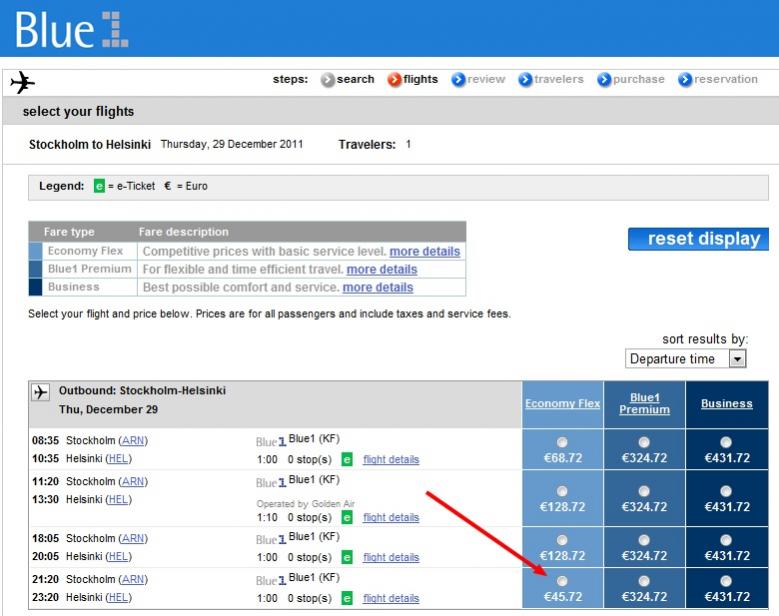Click the e-Ticket icon on 08:35 flight

347,460
